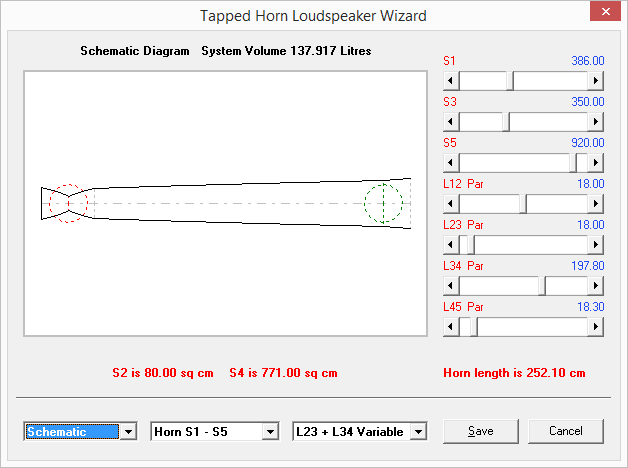Decrease L34 with its left arrow

pos(451,285)
